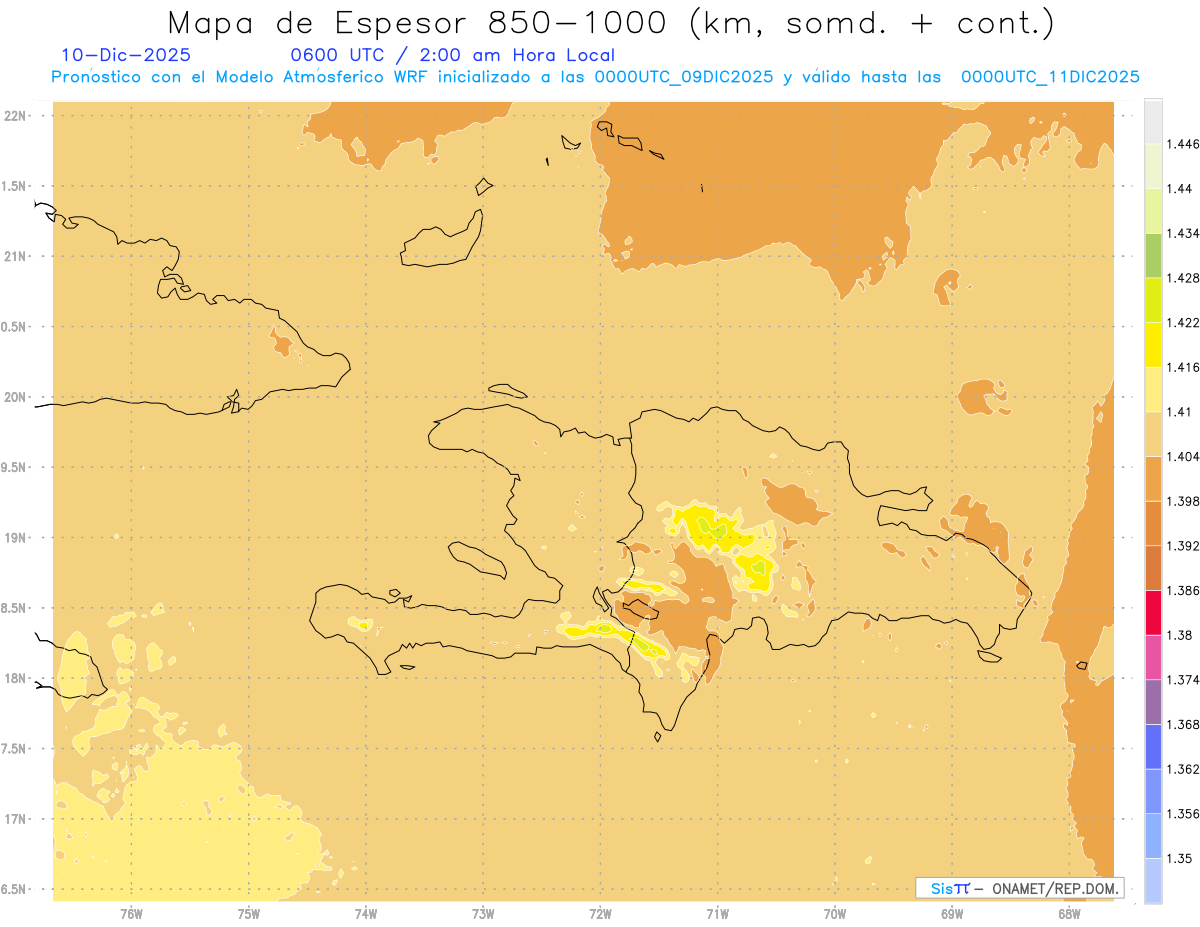Select the date label '10-Dic-2025'
This screenshot has width=1200, height=927.
pyautogui.click(x=126, y=55)
